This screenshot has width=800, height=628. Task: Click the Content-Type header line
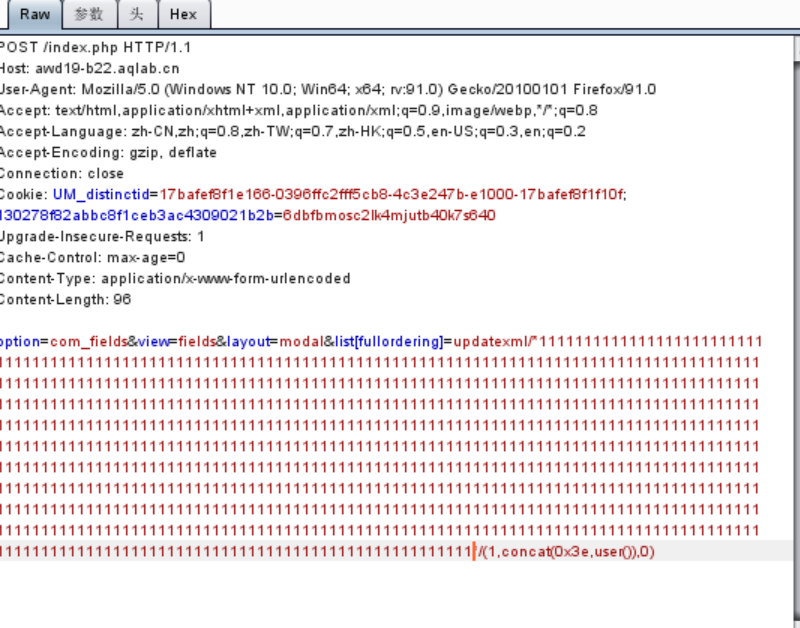tap(175, 279)
